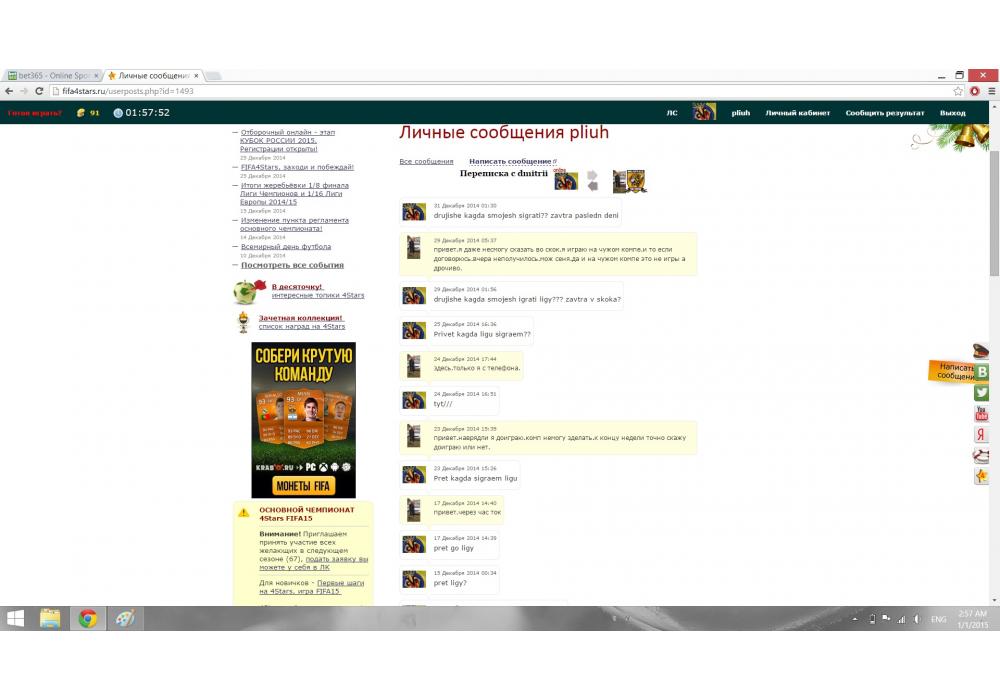Click Написать сообщение link above conversation

[510, 161]
